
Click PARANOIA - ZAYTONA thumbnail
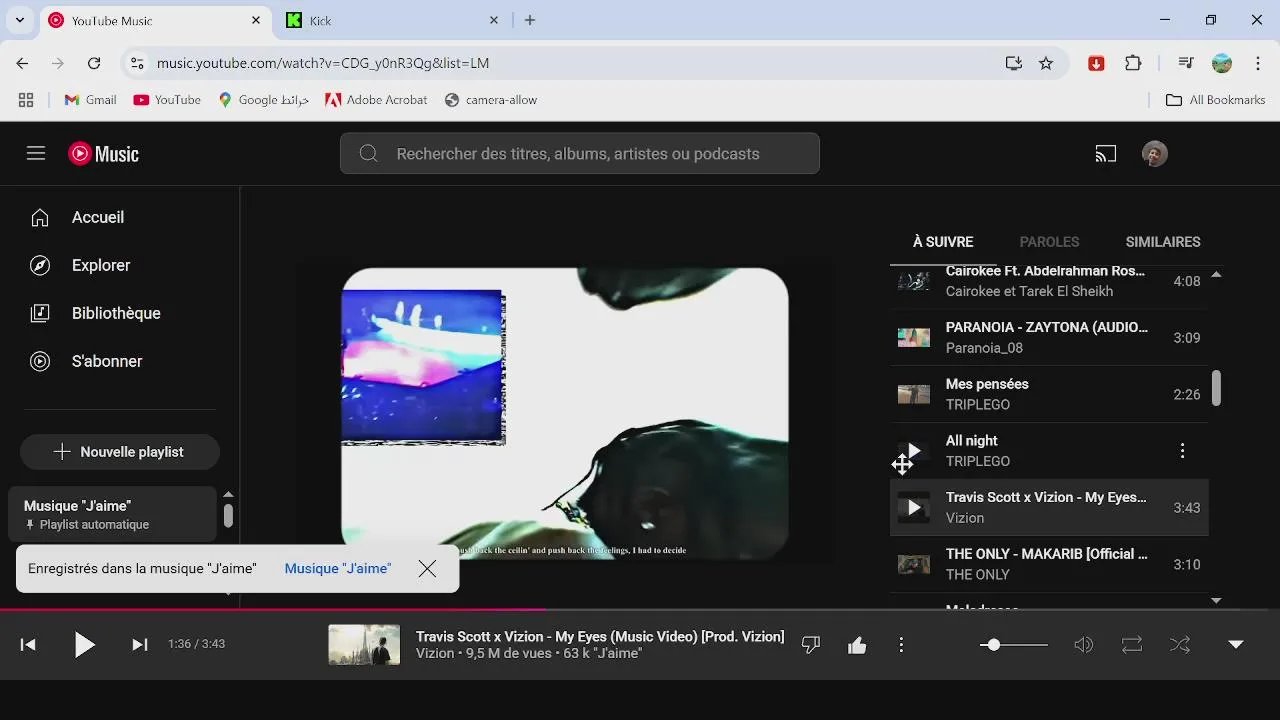914,338
